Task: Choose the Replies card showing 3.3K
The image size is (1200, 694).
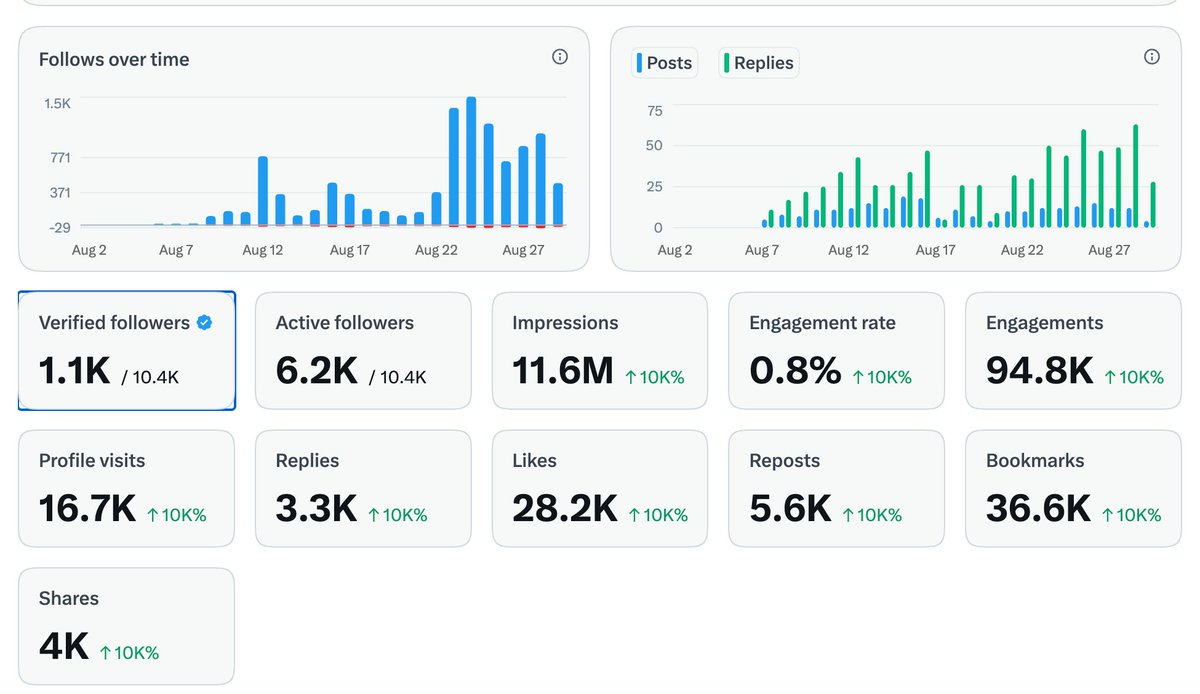Action: coord(363,489)
